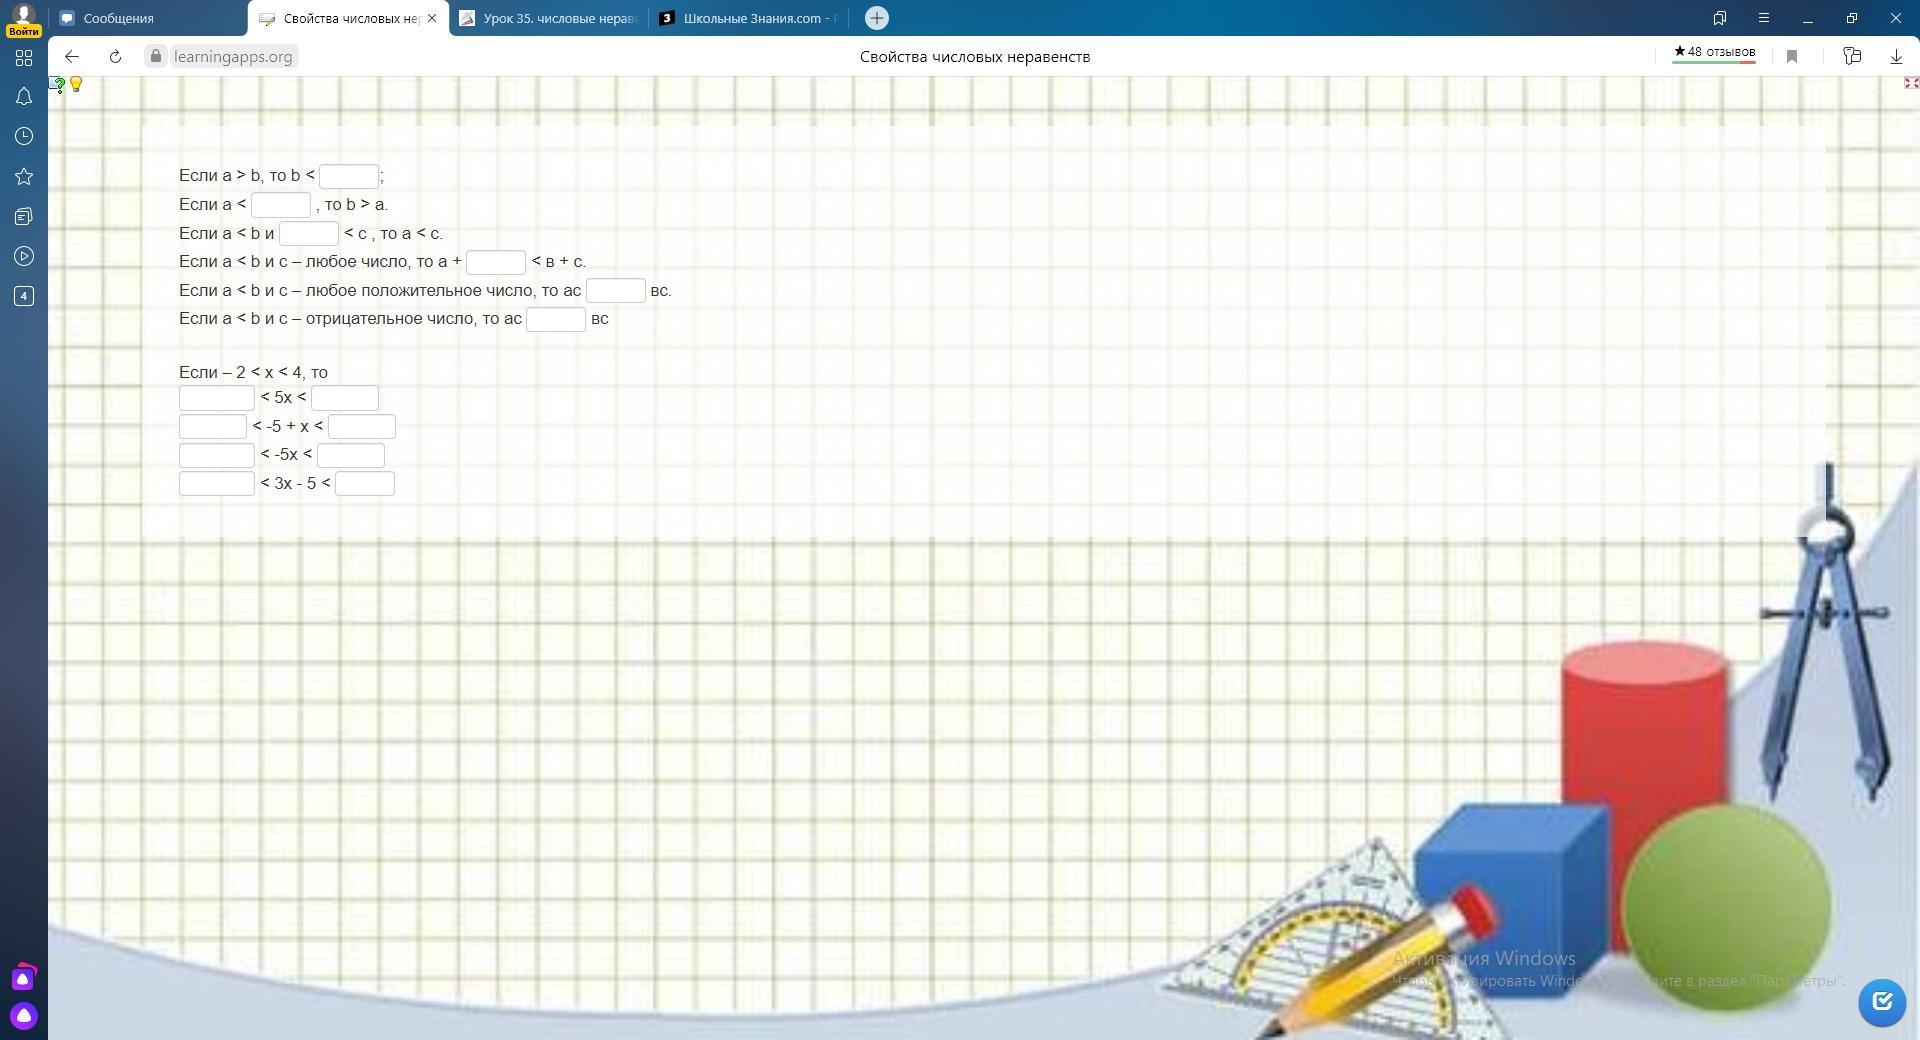
Task: Open video play icon in sidebar
Action: [24, 256]
